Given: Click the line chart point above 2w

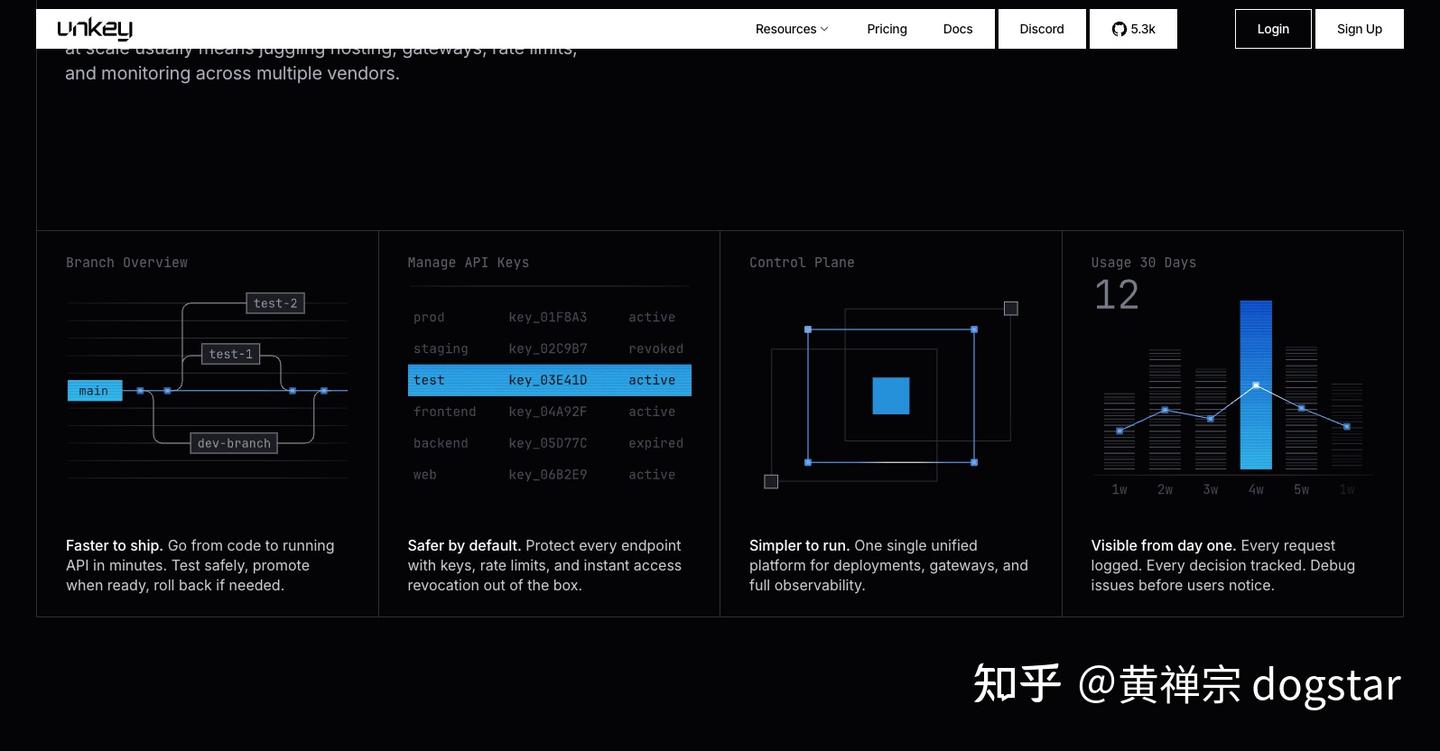Looking at the screenshot, I should tap(1165, 410).
